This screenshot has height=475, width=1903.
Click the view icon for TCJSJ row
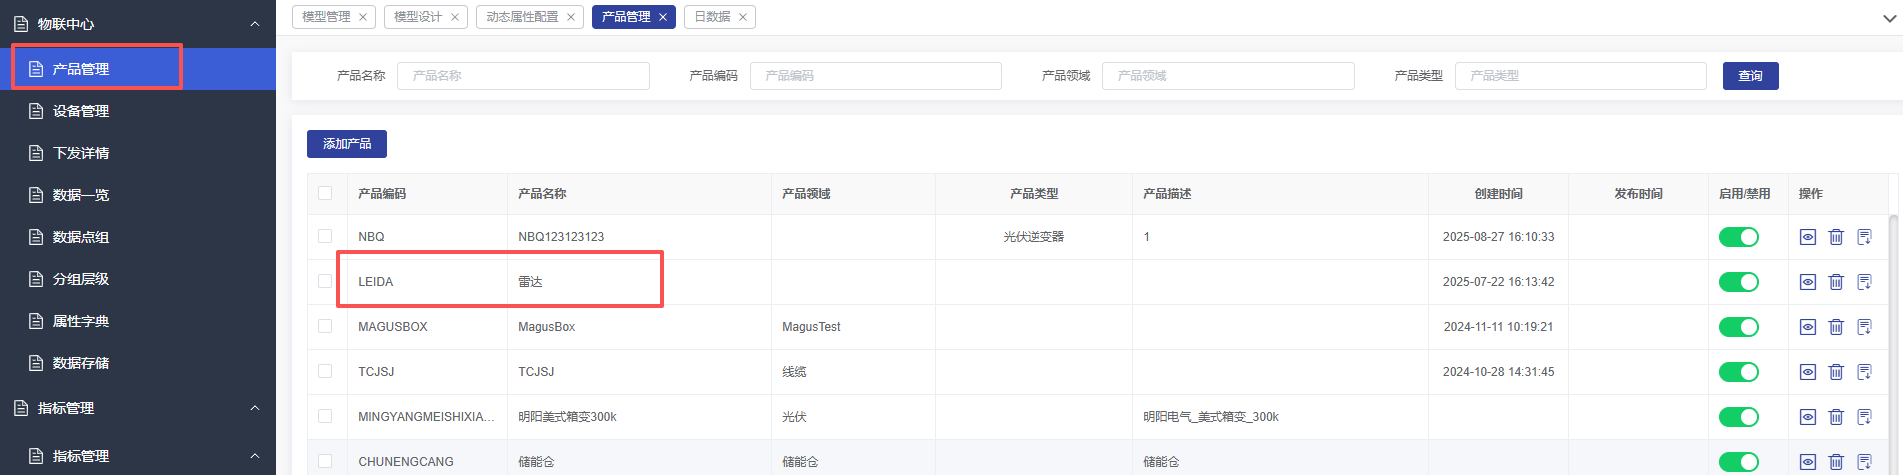[1808, 372]
